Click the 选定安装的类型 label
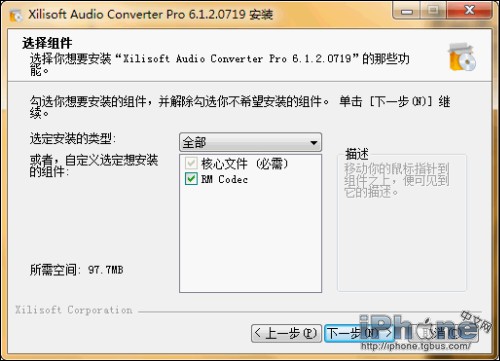Image resolution: width=500 pixels, height=361 pixels. 73,138
